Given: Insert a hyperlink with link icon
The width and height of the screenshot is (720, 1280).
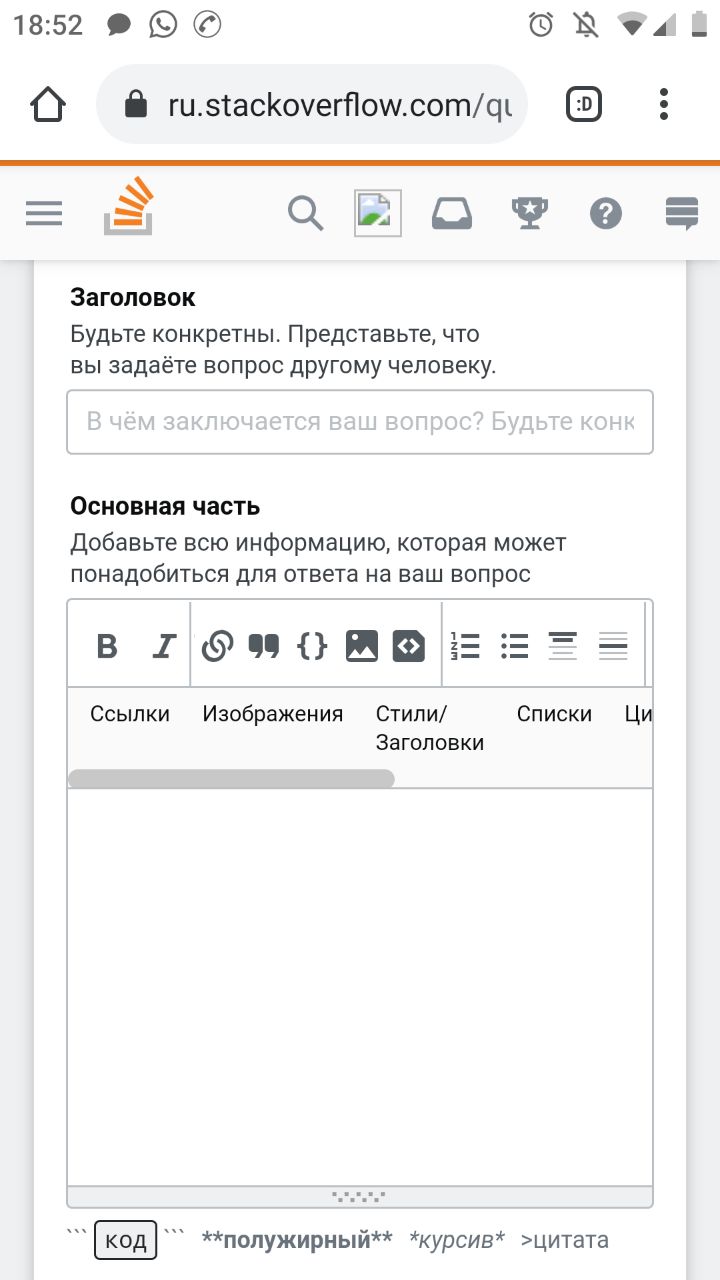Looking at the screenshot, I should 217,646.
